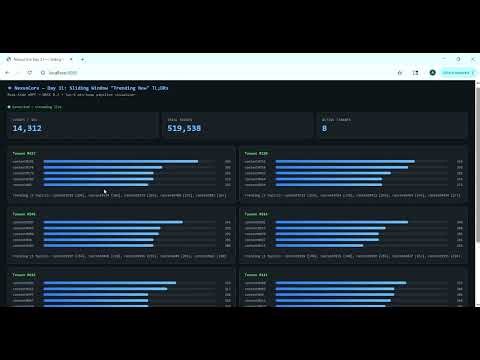Bookmark this page with the star icon

[400, 73]
